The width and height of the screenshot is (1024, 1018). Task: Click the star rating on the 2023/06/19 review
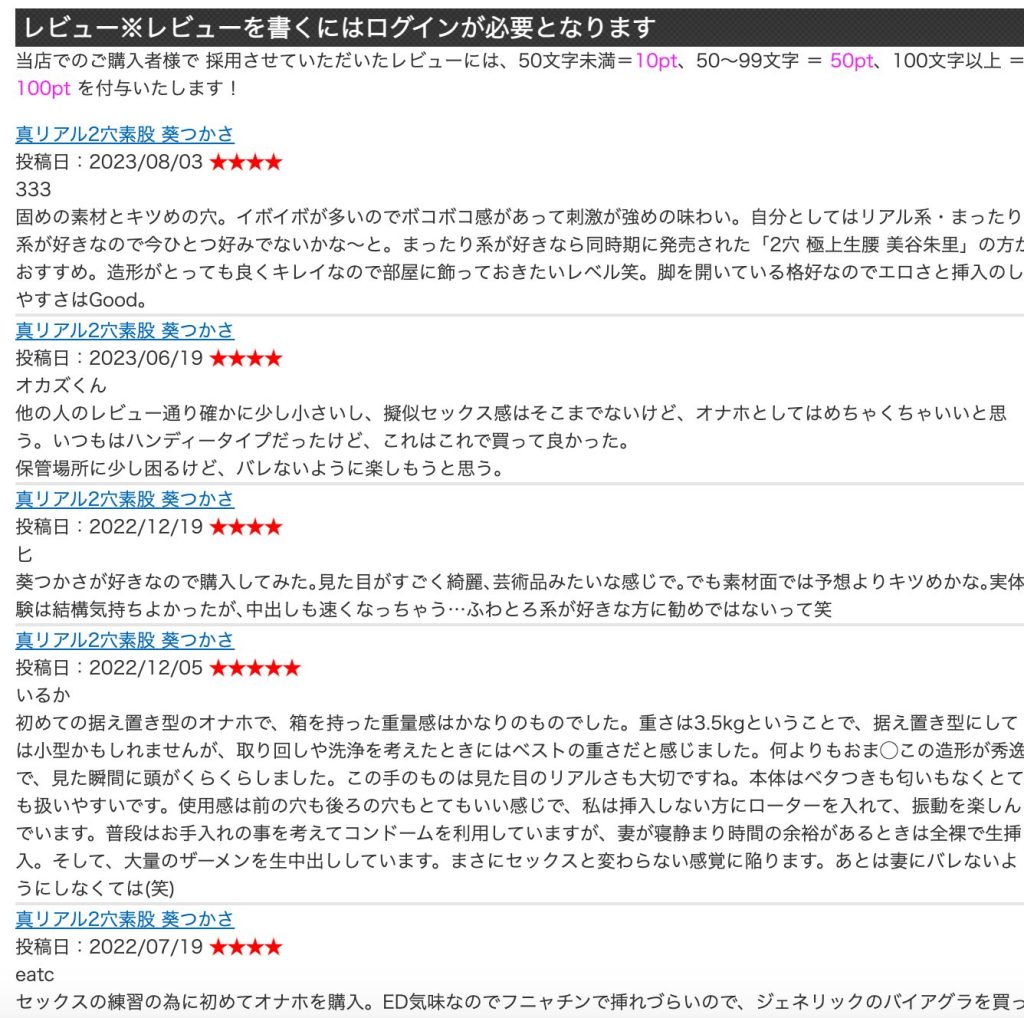point(245,358)
